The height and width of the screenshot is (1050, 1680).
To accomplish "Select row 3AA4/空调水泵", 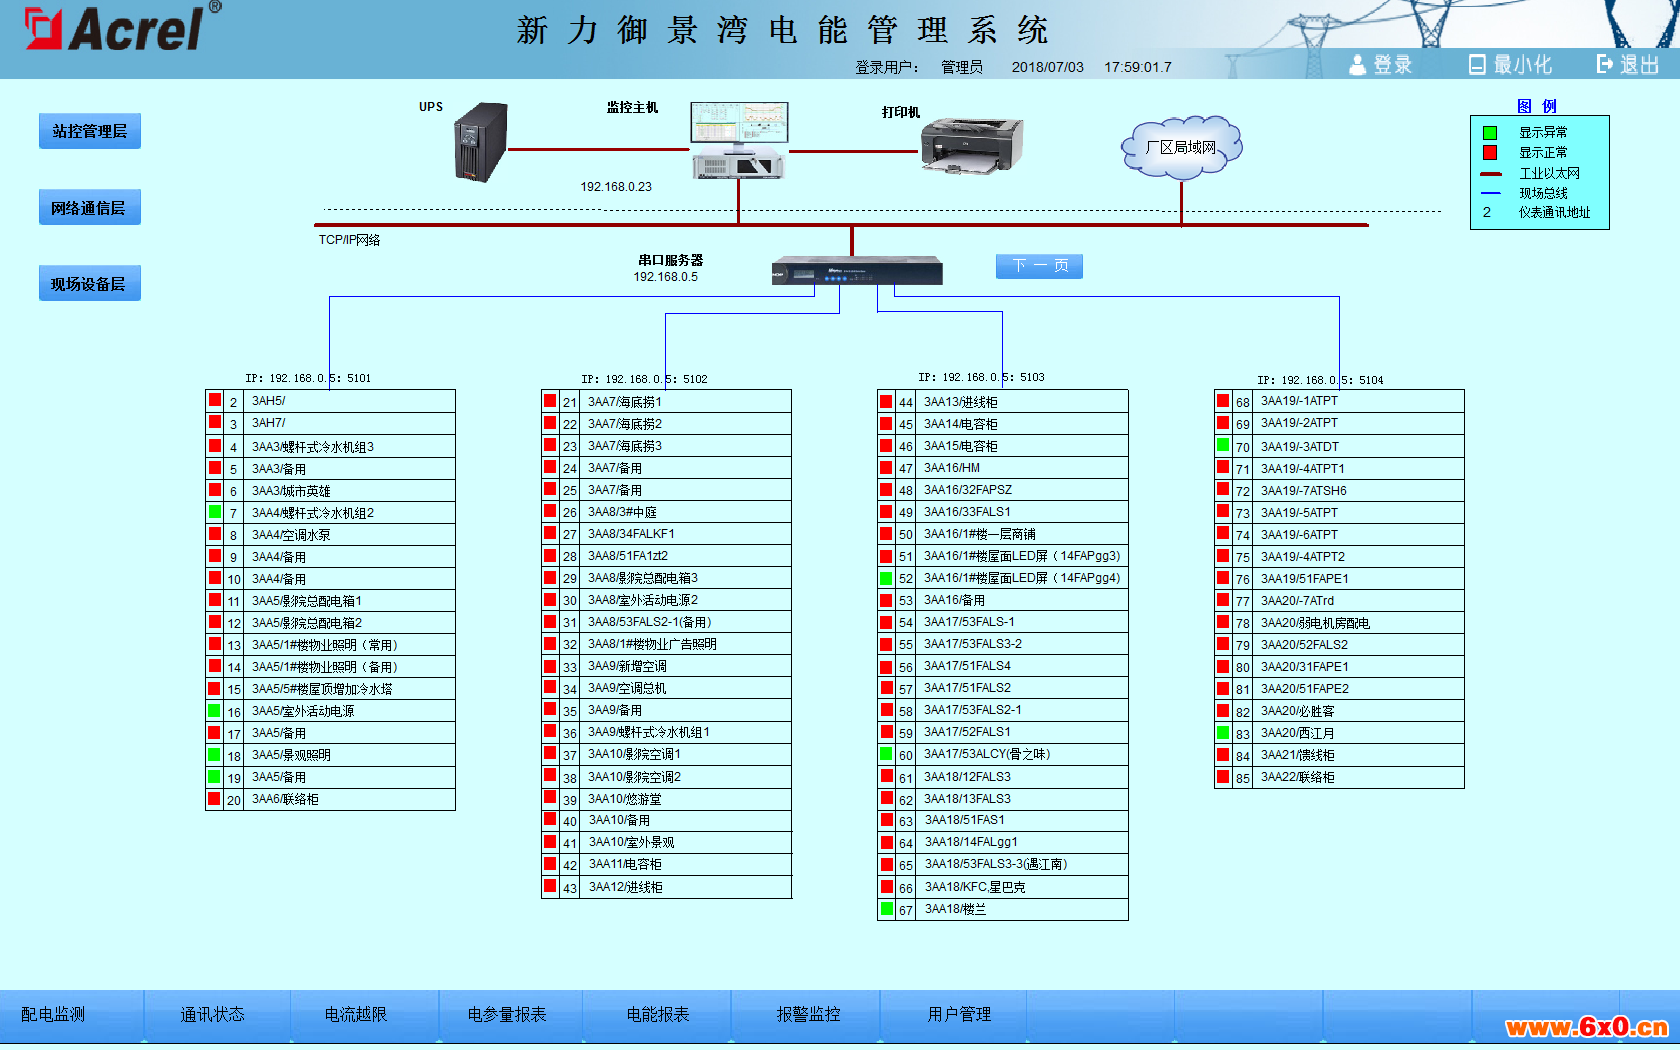I will [330, 534].
